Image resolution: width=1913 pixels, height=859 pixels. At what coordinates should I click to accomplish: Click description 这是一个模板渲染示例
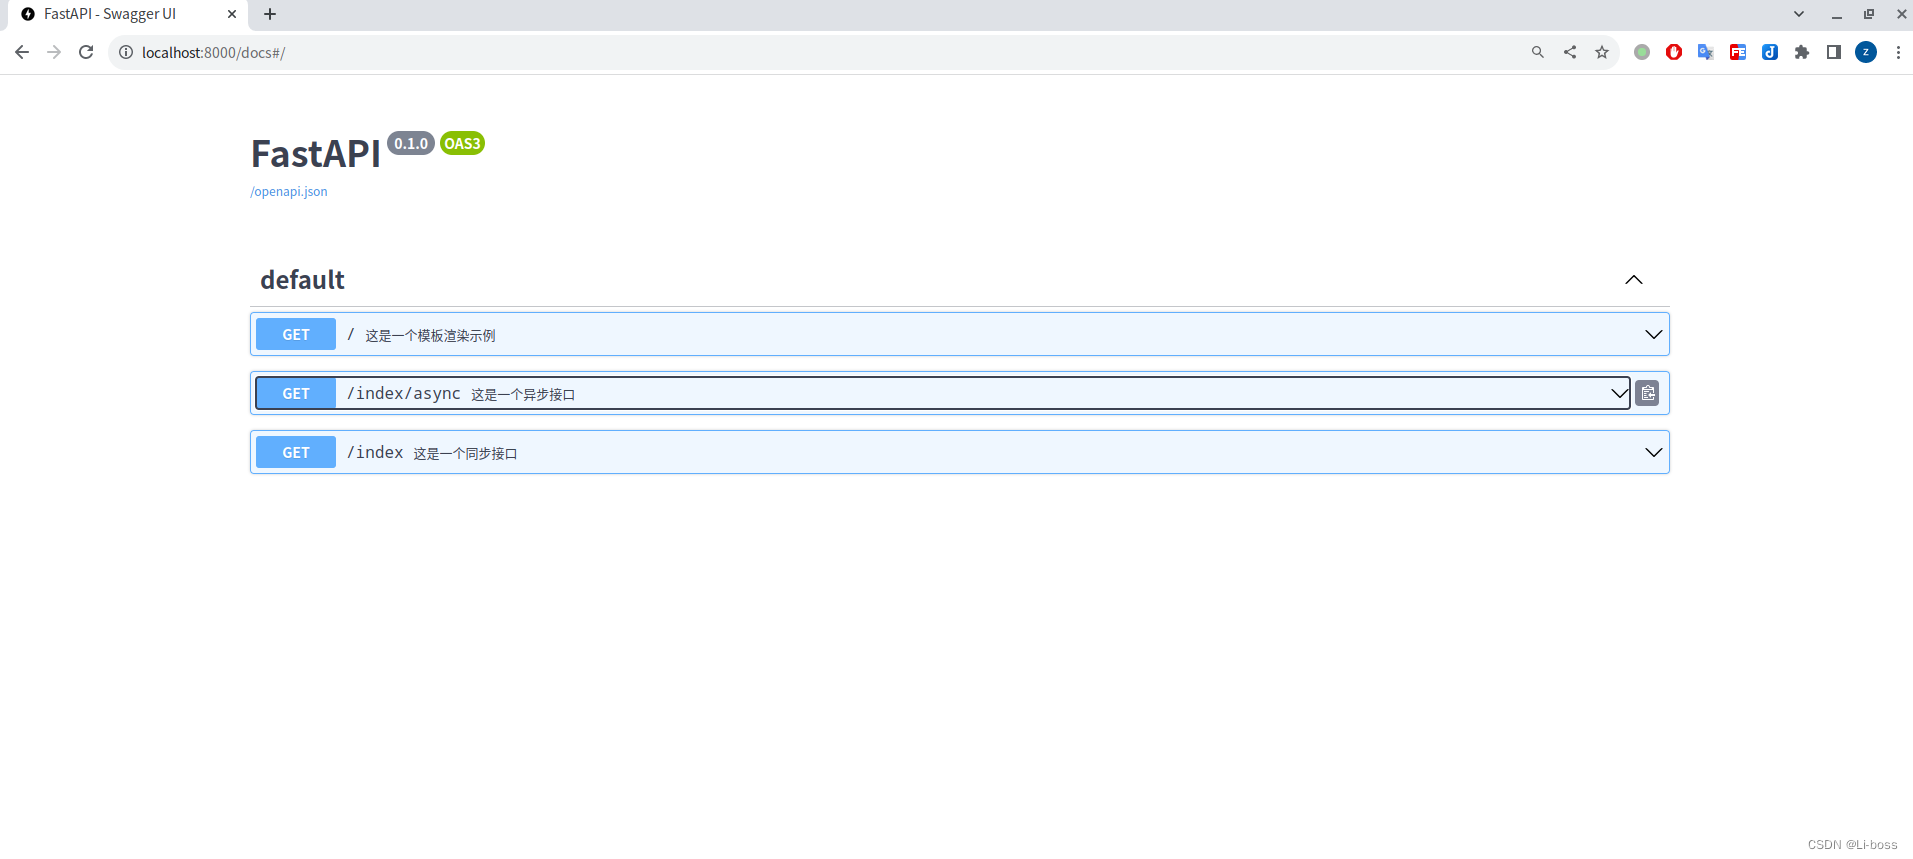430,336
